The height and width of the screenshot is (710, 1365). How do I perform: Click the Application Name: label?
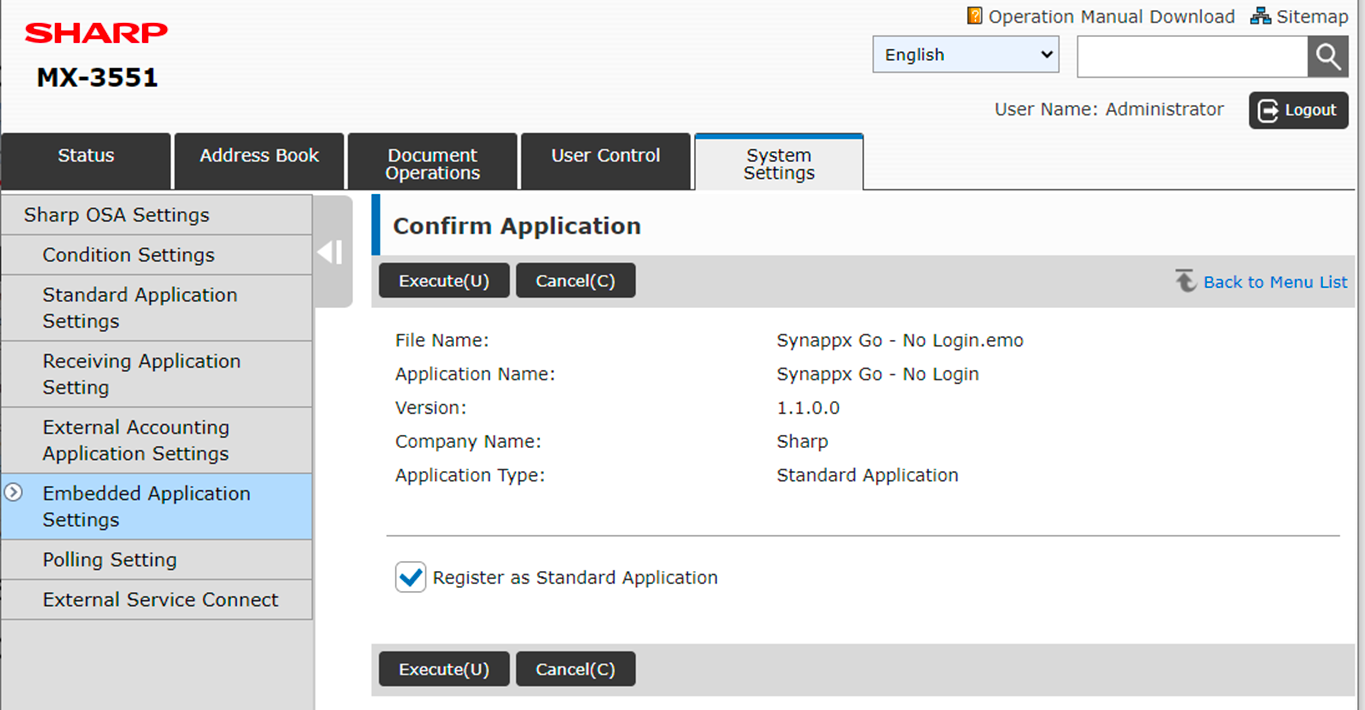click(x=475, y=374)
